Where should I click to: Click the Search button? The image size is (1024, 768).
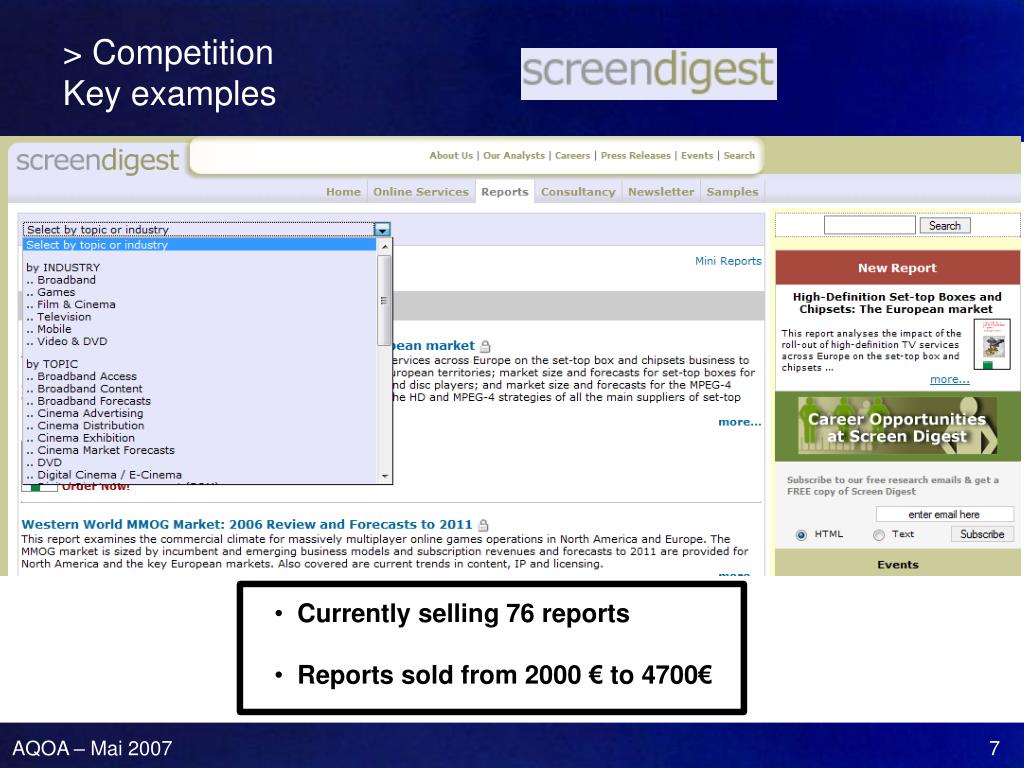(945, 225)
